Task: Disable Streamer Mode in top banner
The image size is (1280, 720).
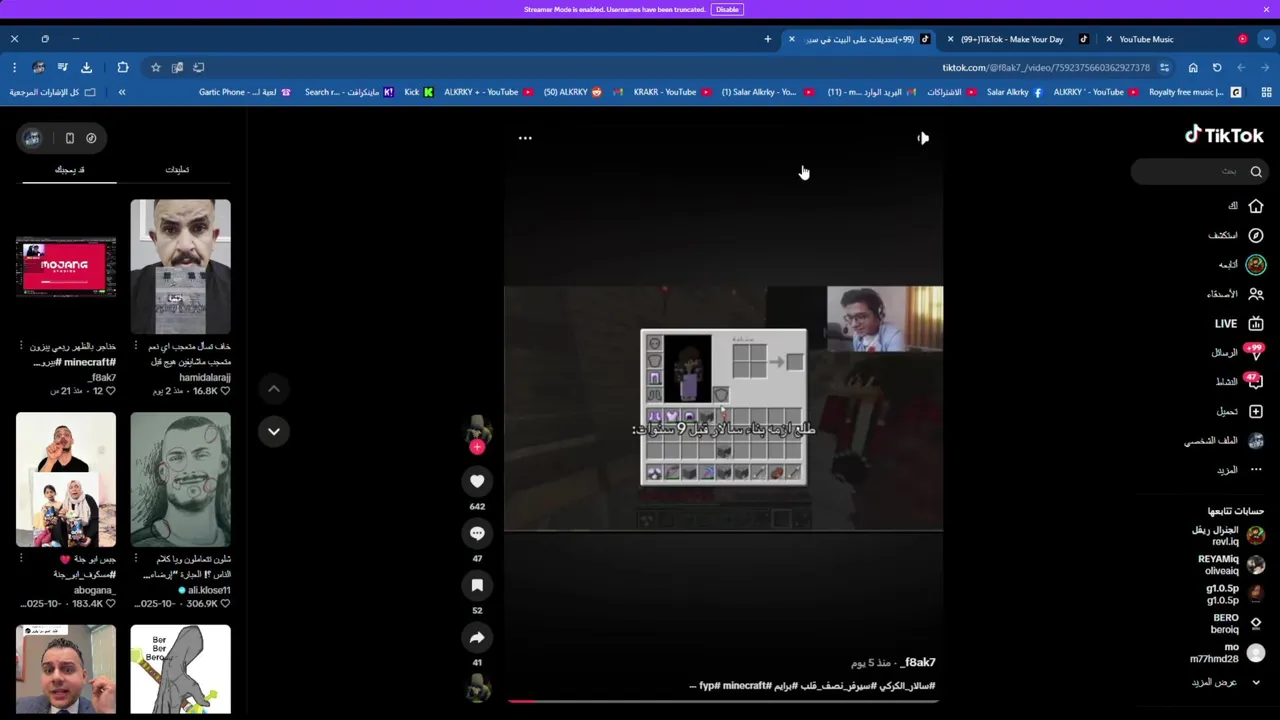Action: point(727,9)
